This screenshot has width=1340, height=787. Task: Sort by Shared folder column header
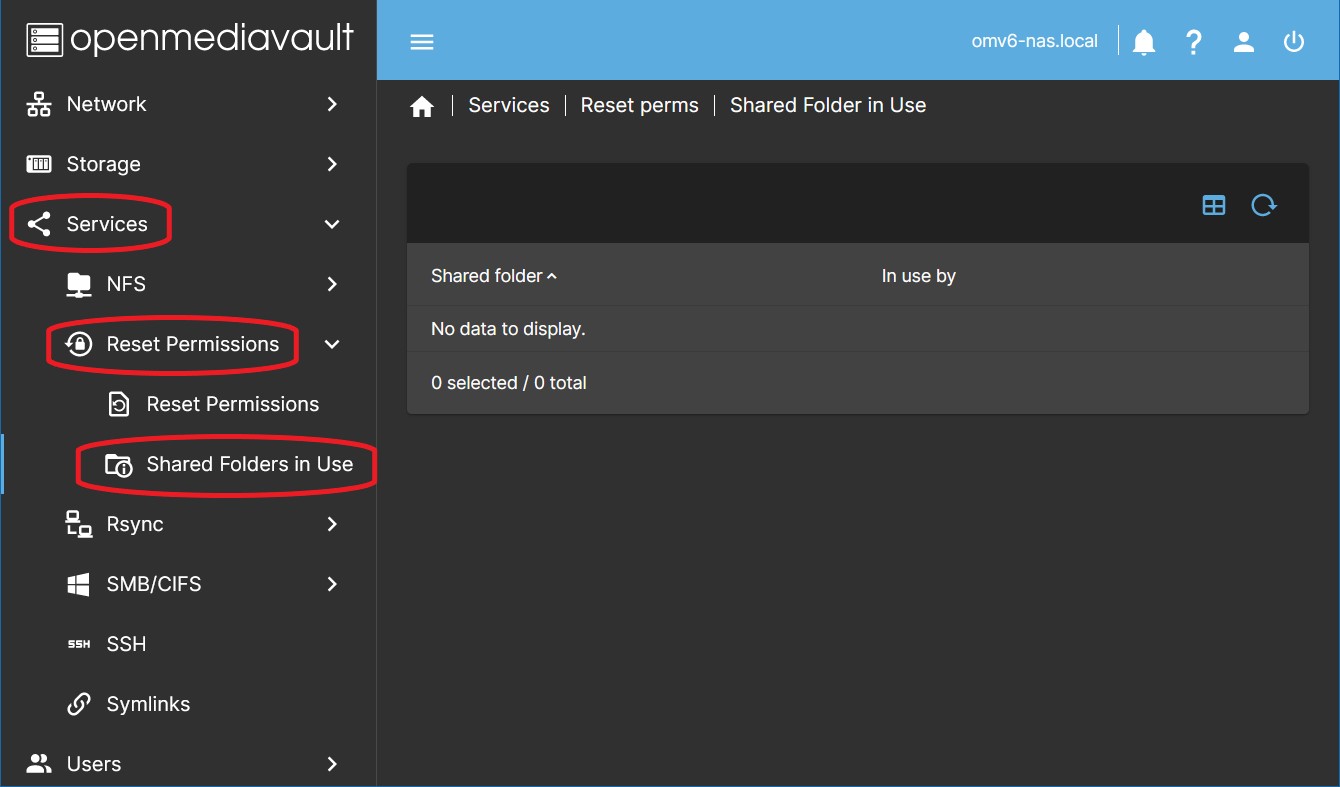coord(487,276)
